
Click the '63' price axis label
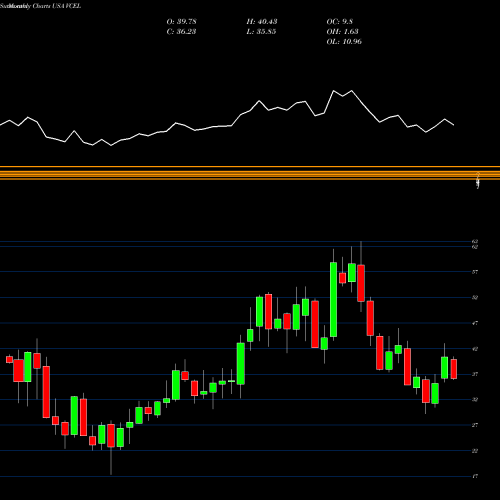pos(475,241)
